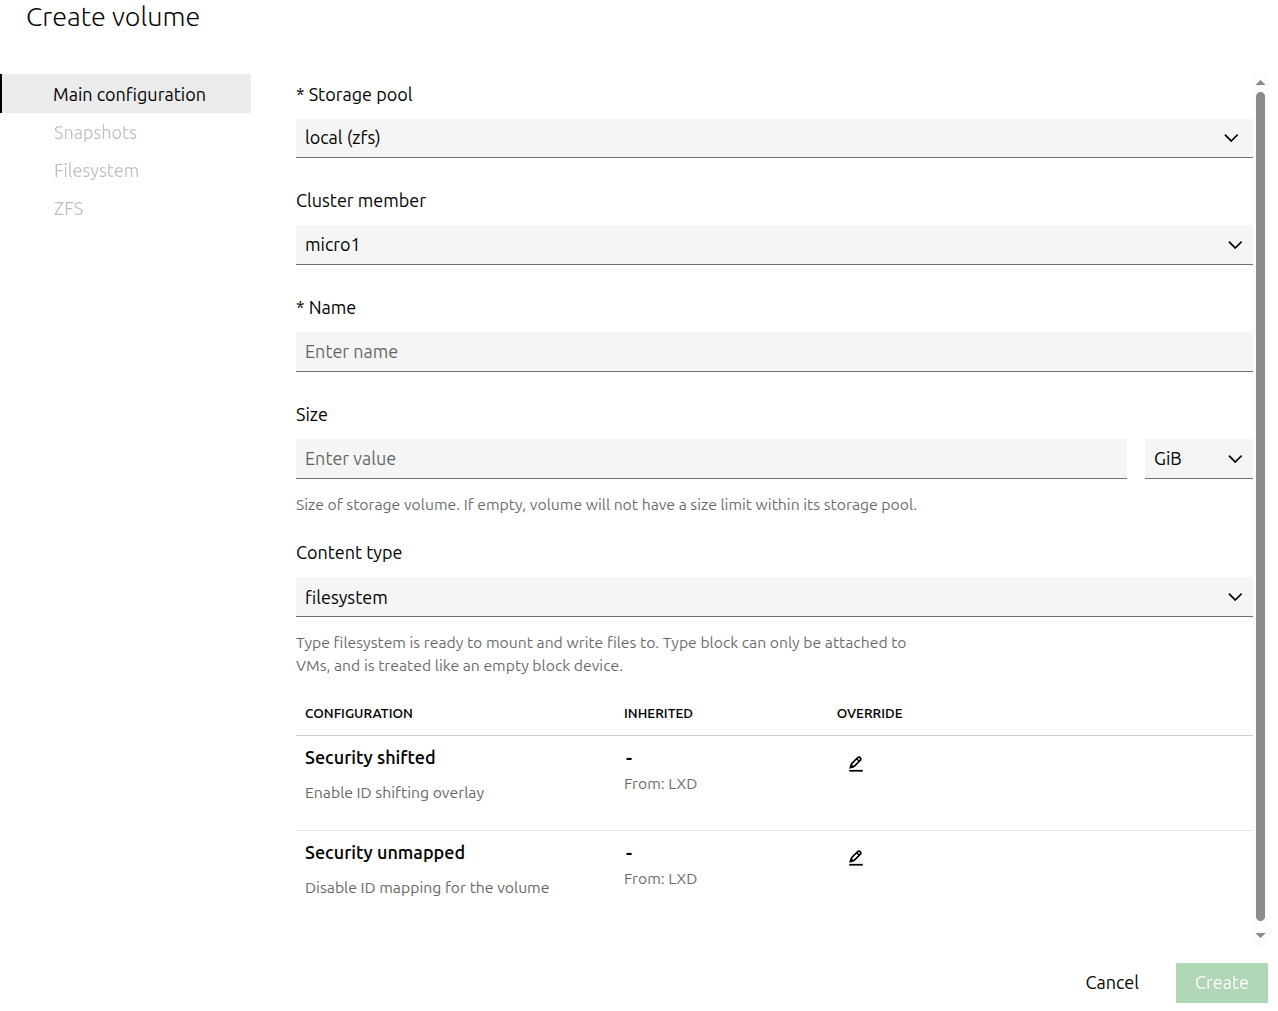Switch to the Main configuration tab
1278x1011 pixels.
[129, 94]
